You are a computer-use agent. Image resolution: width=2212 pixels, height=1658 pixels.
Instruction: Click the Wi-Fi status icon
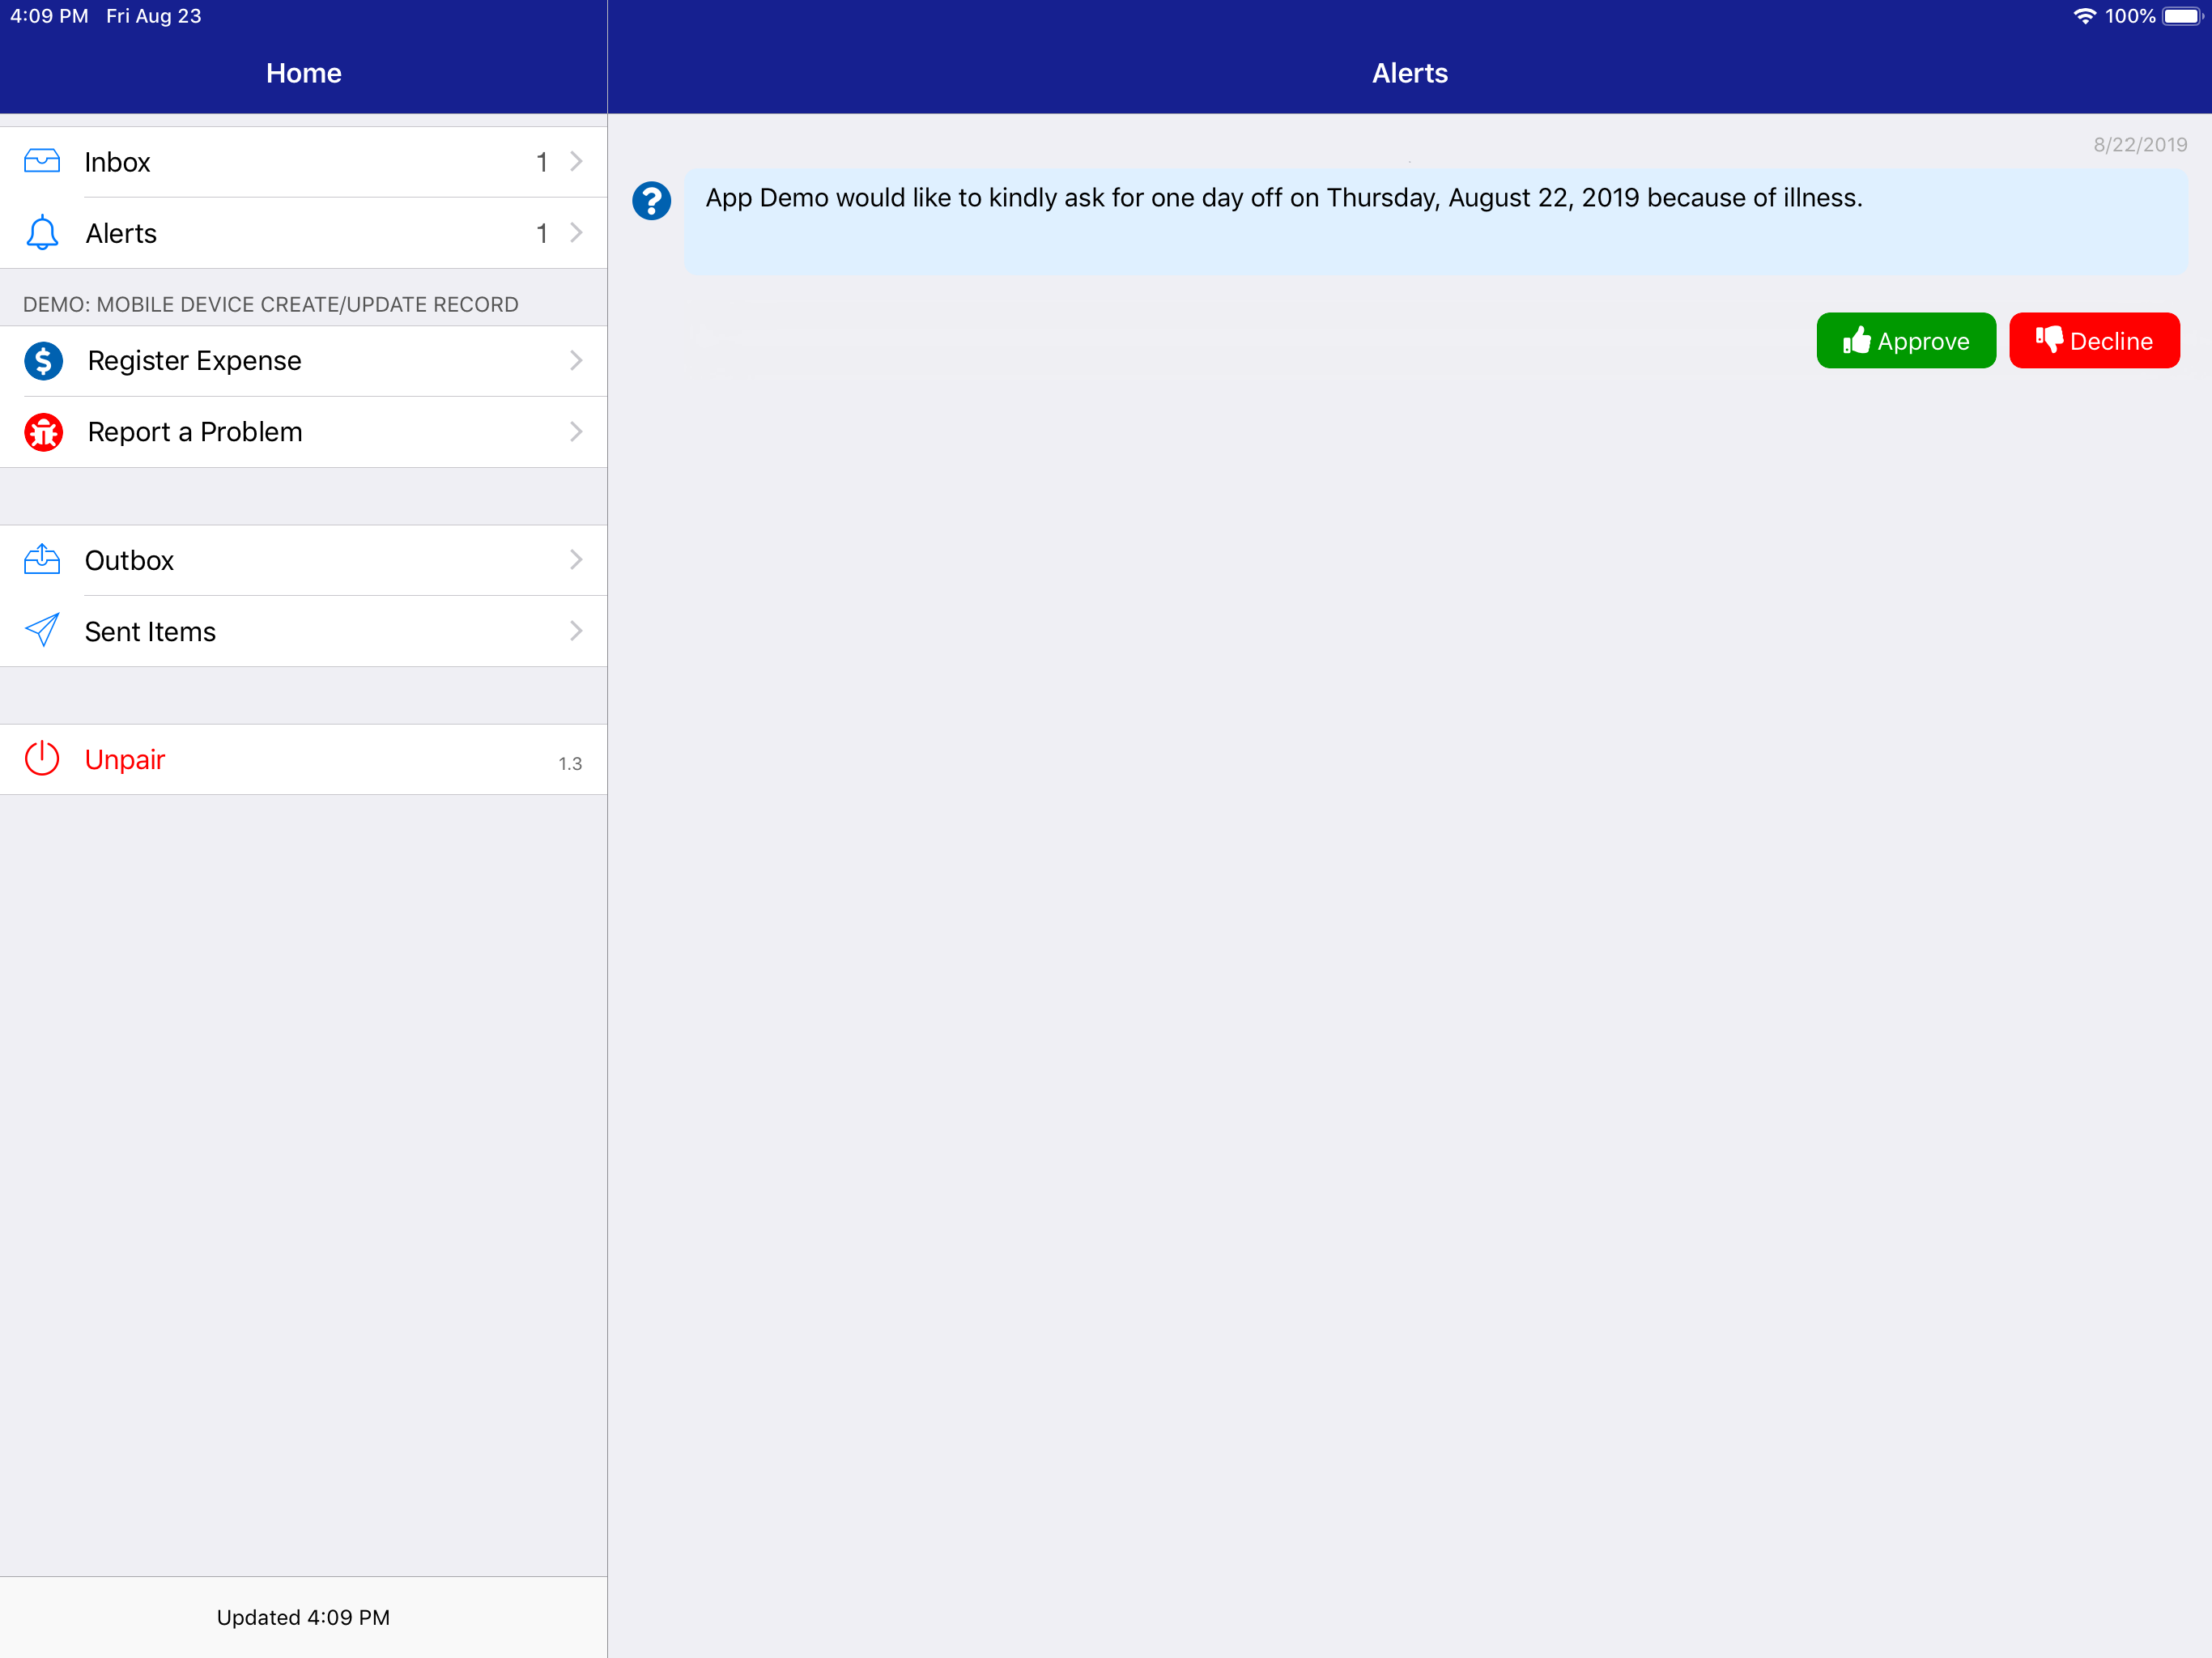[x=2084, y=16]
